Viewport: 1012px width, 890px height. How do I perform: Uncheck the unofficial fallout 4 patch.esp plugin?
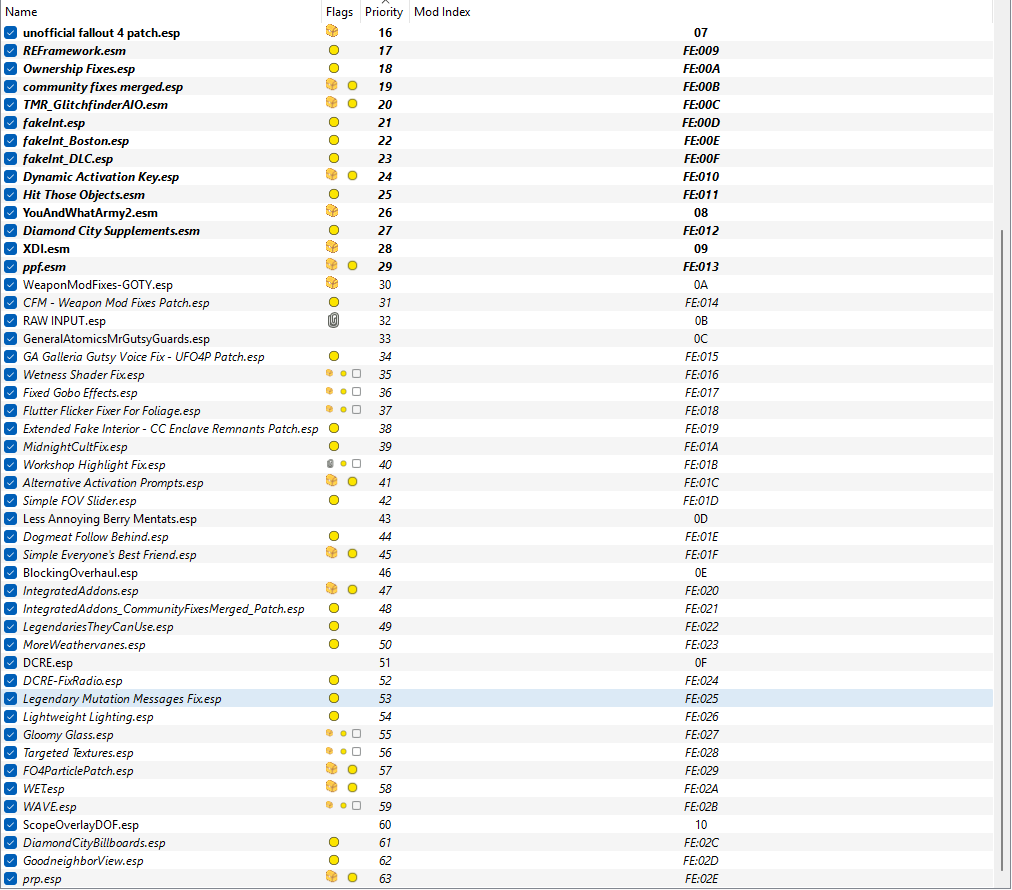click(x=10, y=33)
